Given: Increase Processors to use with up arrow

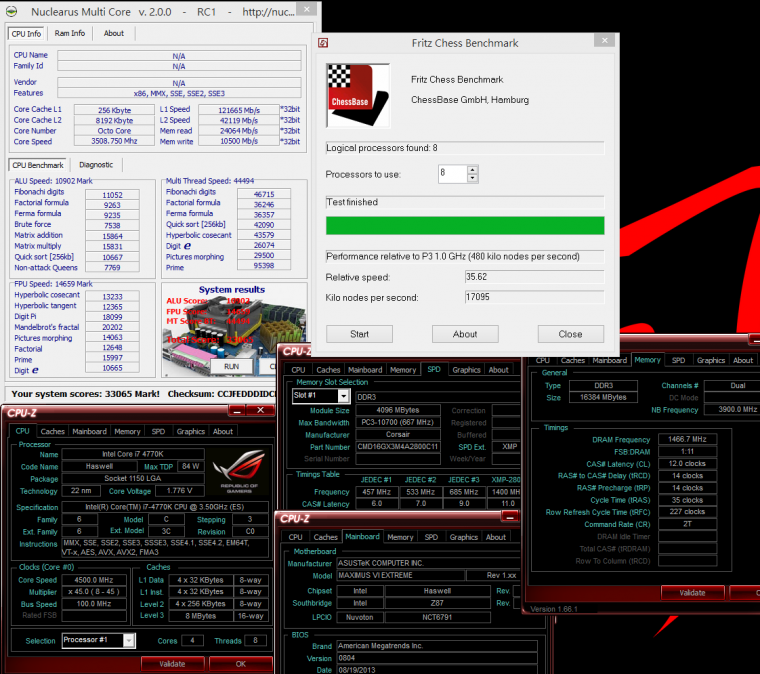Looking at the screenshot, I should coord(473,169).
